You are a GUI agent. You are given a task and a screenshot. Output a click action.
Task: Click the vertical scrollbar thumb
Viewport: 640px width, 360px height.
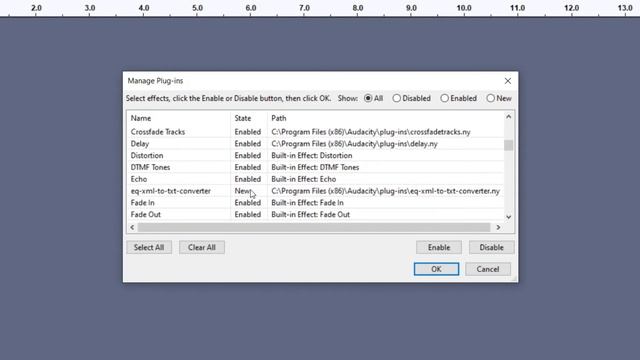click(x=509, y=145)
